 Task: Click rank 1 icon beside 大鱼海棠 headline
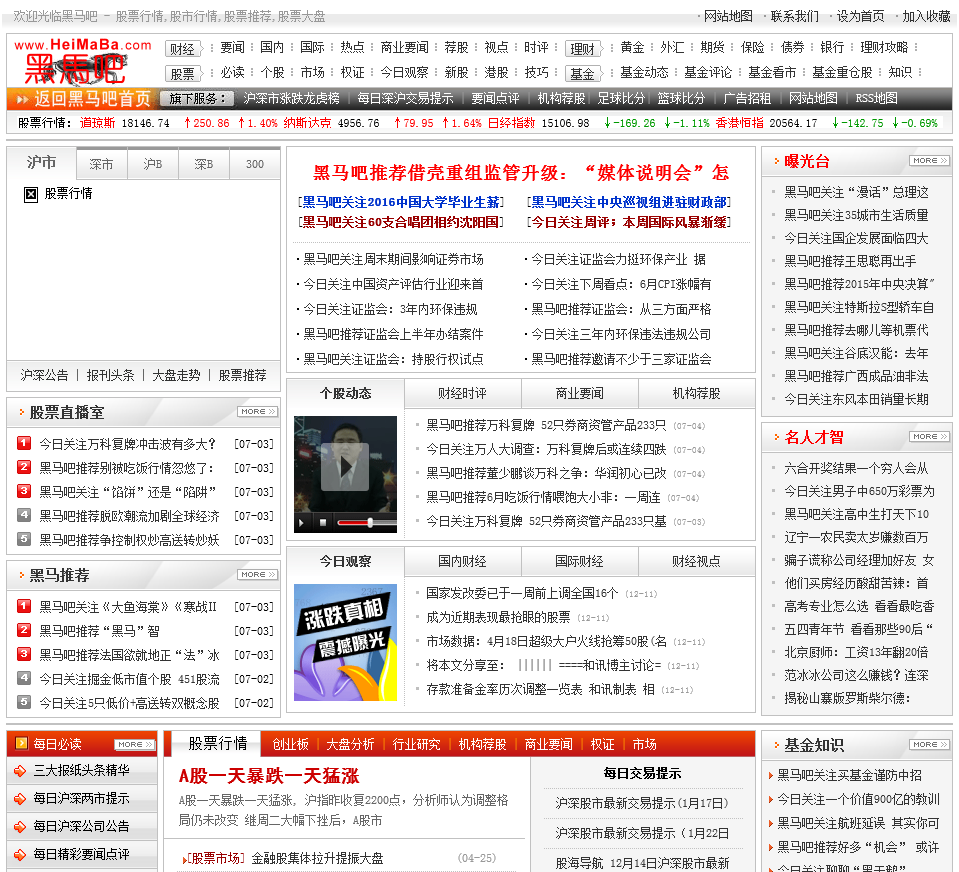point(24,606)
